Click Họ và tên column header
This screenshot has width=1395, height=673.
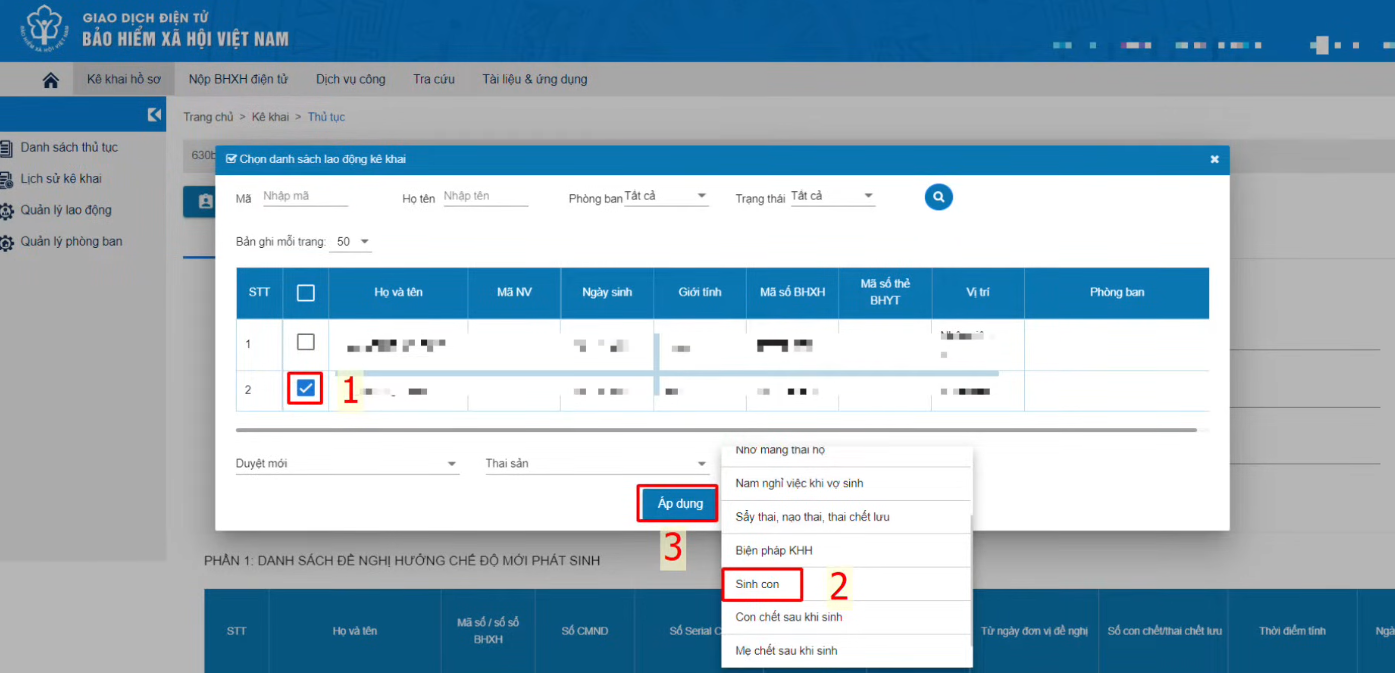398,293
